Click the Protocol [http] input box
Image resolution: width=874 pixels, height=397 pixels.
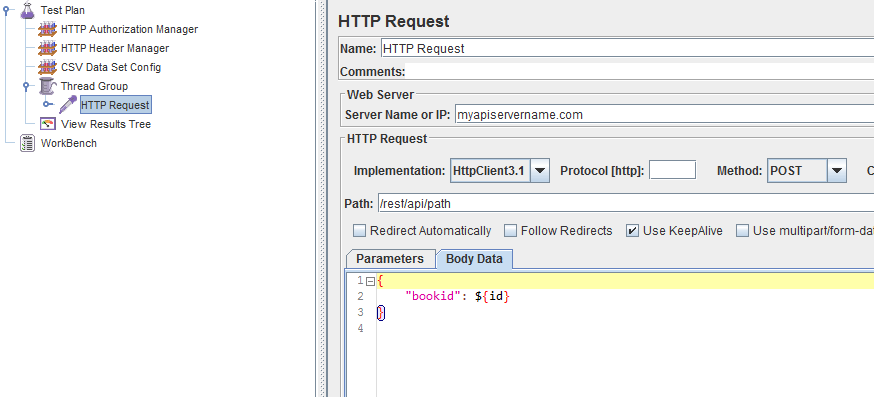pos(673,170)
